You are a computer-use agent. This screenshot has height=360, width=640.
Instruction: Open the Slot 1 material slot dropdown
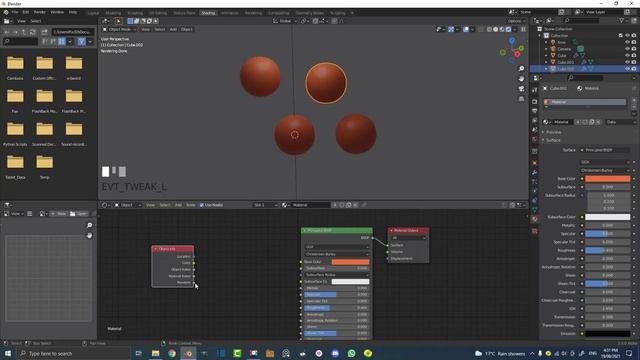tap(265, 205)
